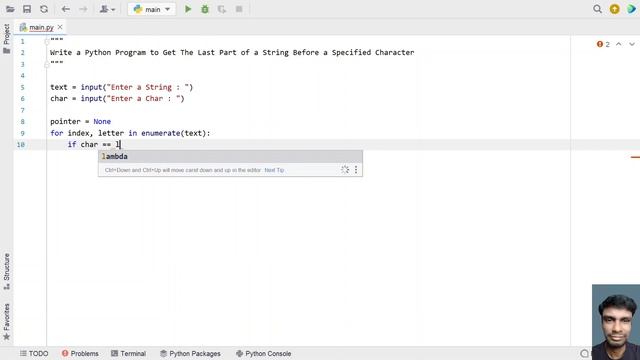This screenshot has height=360, width=640.
Task: Select lambda from the completion popup
Action: click(x=230, y=156)
